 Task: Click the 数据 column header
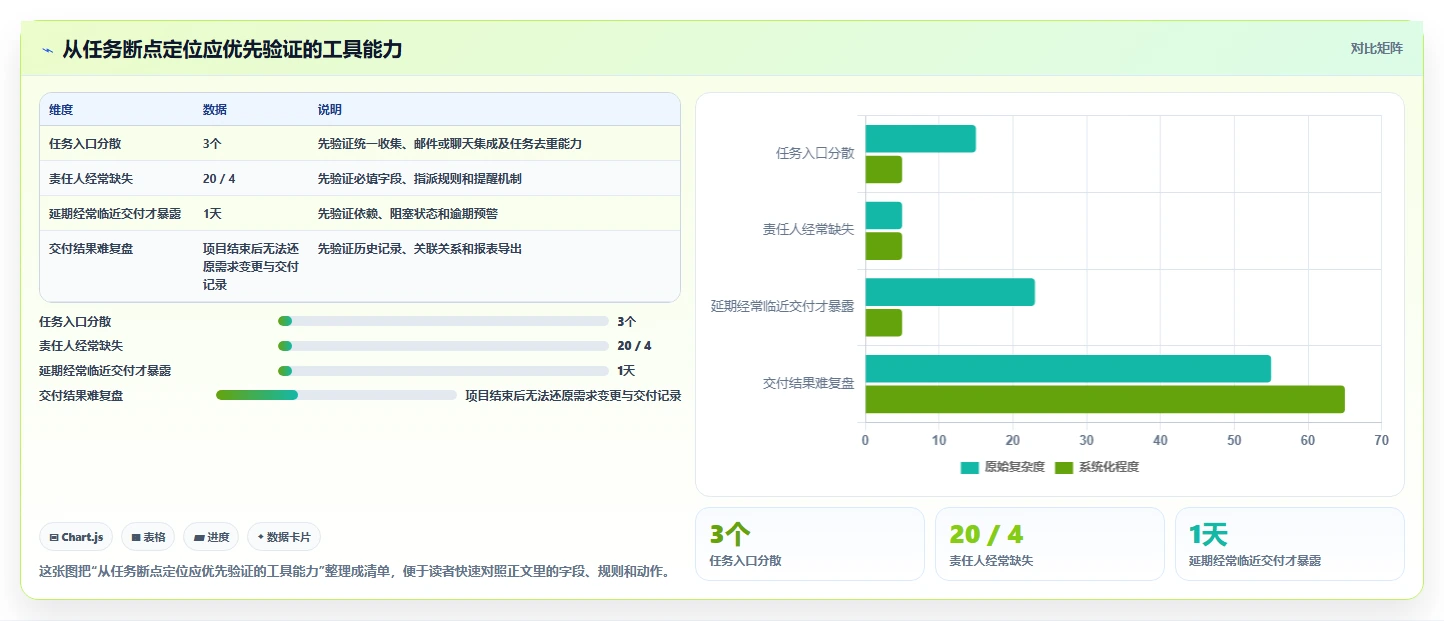click(215, 110)
